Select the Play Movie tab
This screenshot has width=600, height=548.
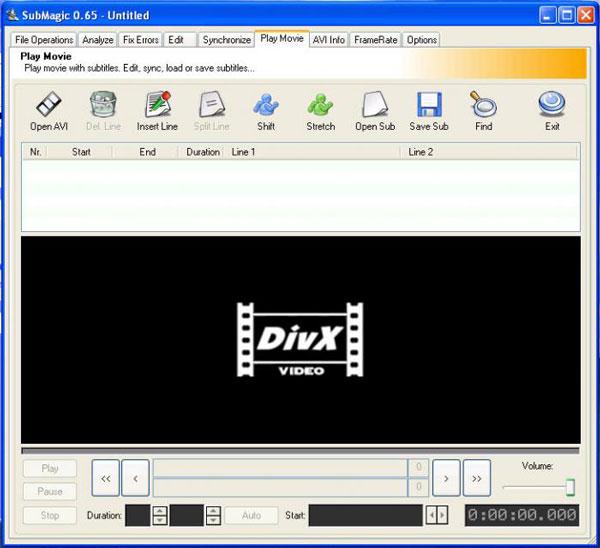point(282,39)
